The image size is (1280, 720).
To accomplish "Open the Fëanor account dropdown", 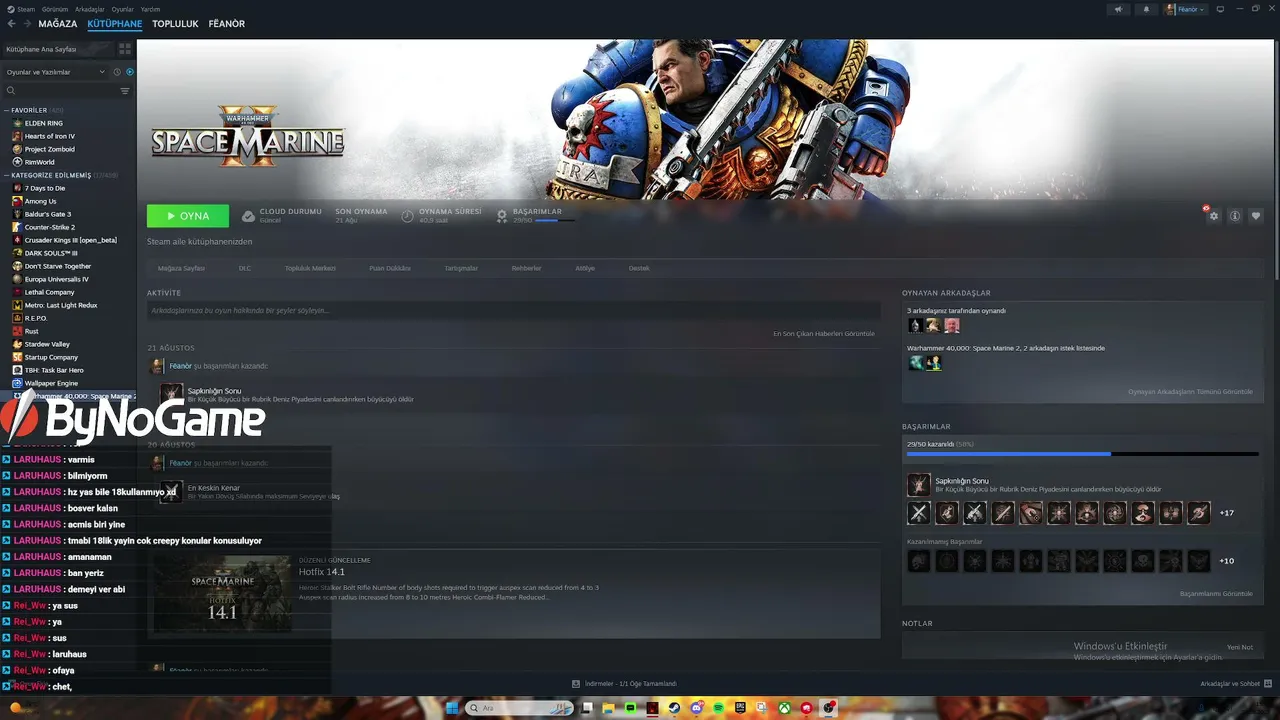I will tap(1185, 9).
